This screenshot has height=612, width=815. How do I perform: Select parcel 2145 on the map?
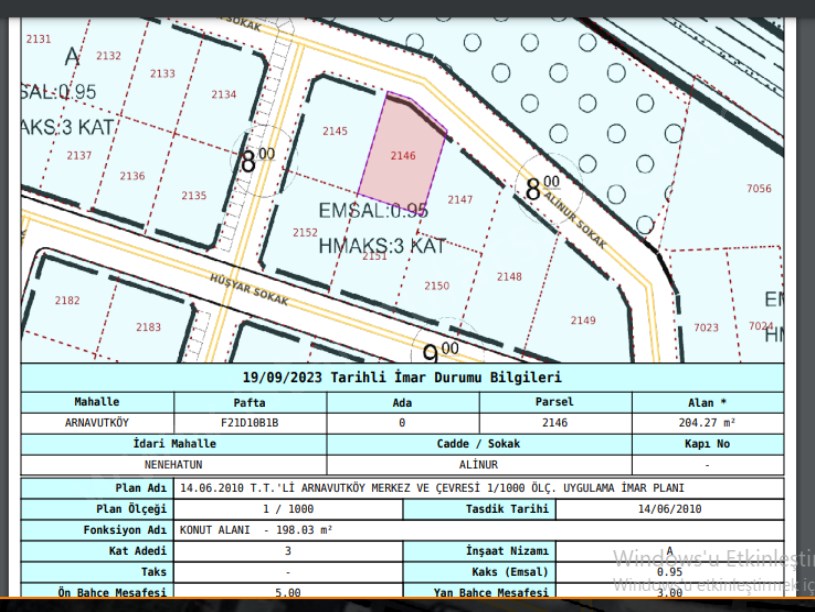(335, 132)
